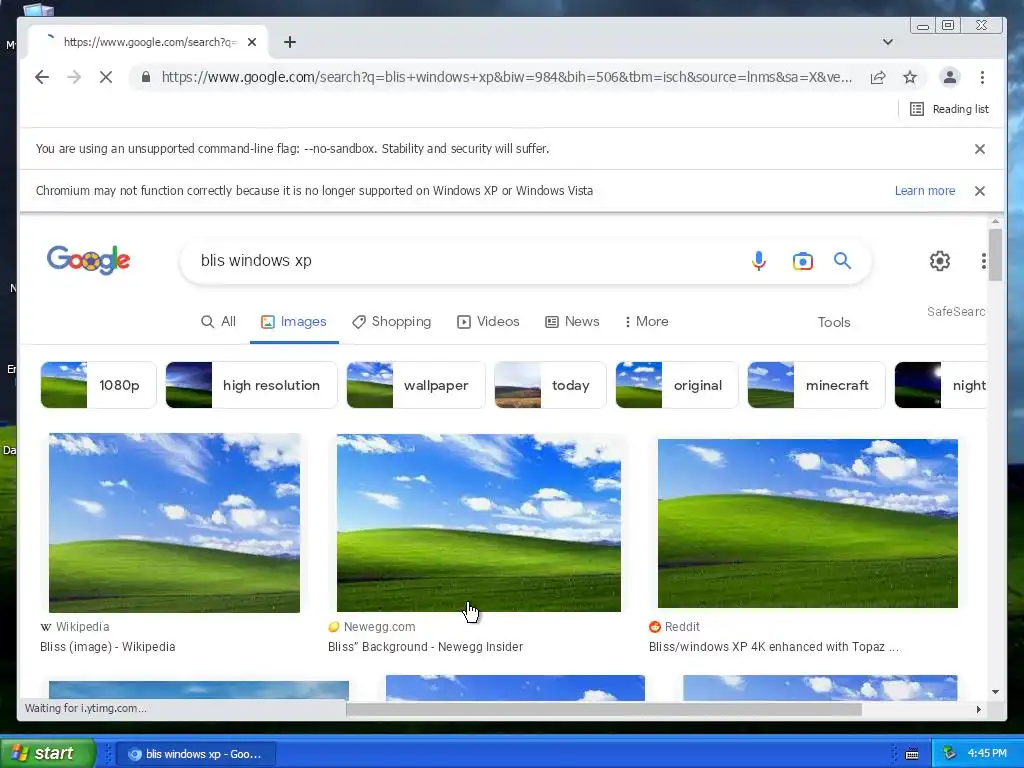Start voice search with microphone icon
This screenshot has height=768, width=1024.
(758, 261)
